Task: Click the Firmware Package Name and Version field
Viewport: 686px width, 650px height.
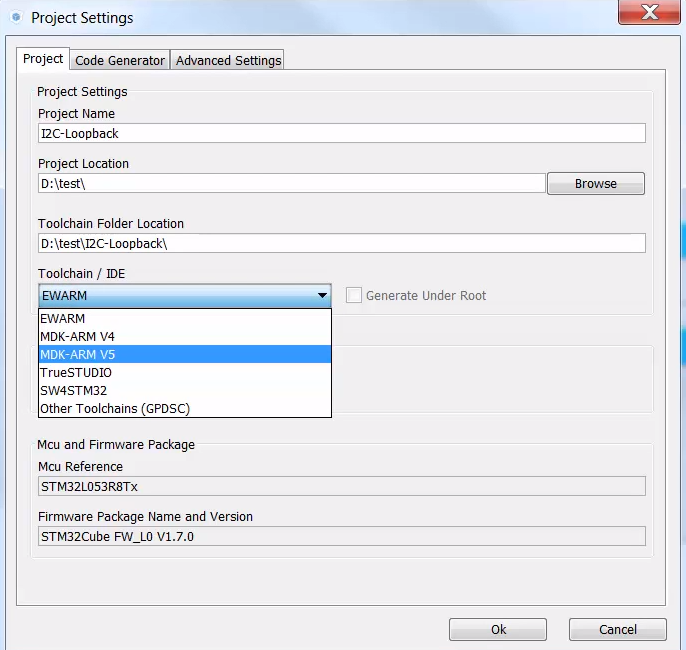Action: tap(342, 536)
